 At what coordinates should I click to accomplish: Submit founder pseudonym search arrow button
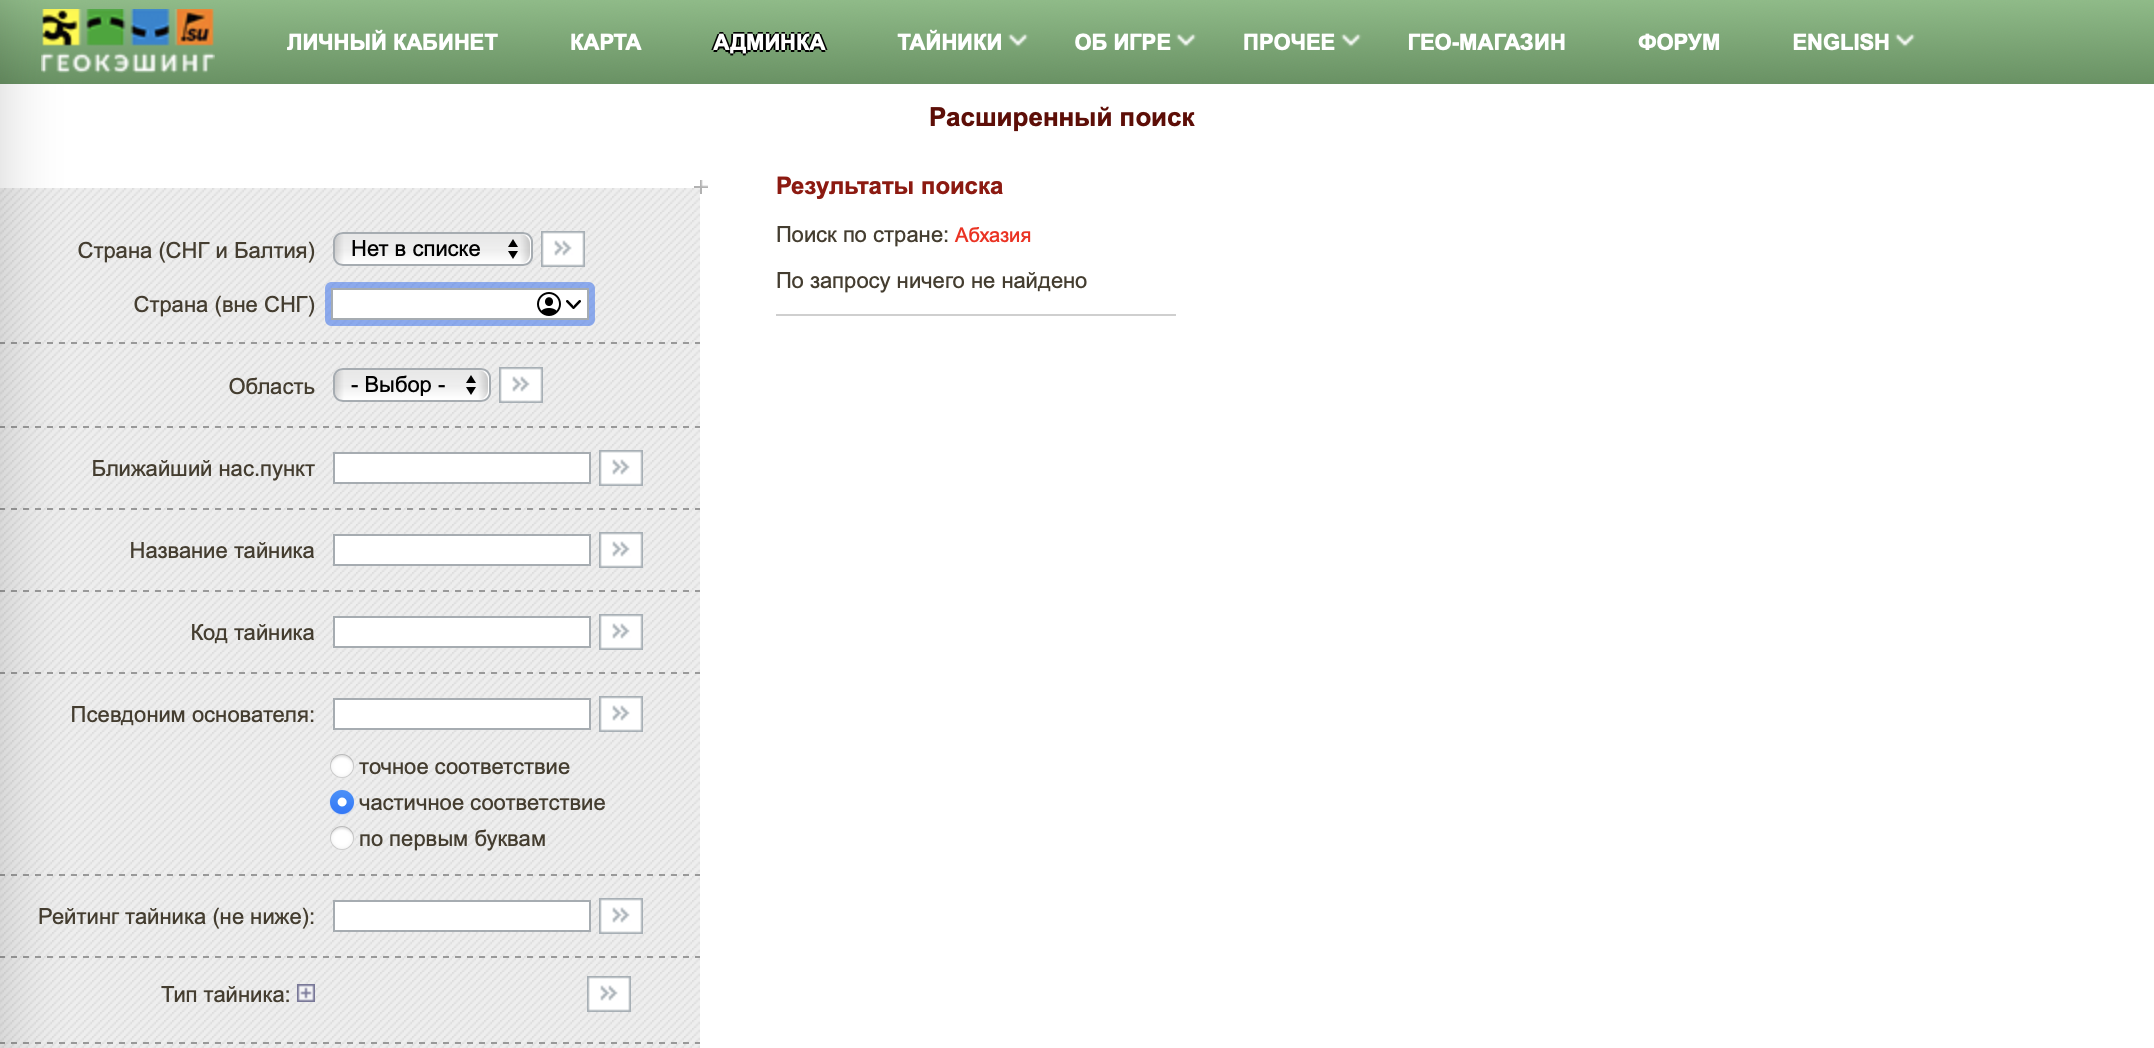(x=621, y=714)
